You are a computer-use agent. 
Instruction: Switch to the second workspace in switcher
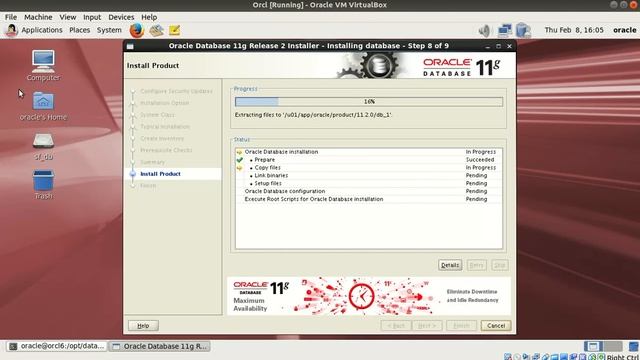(x=613, y=347)
